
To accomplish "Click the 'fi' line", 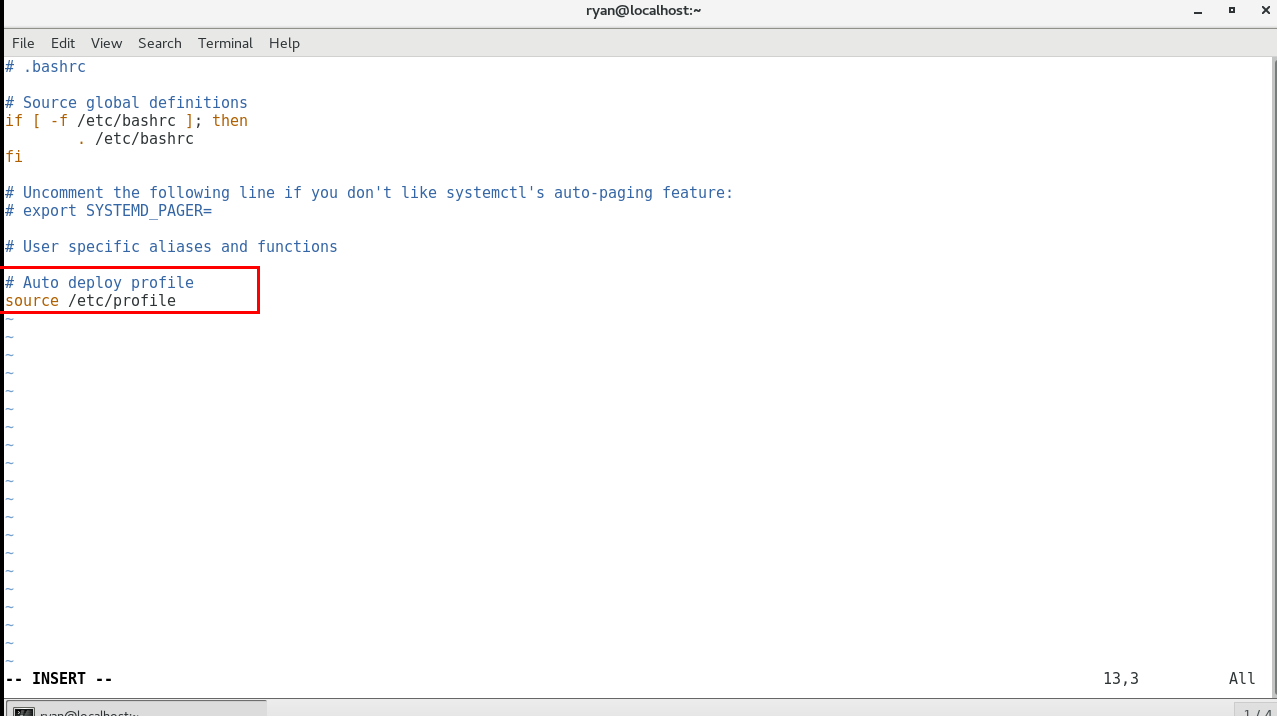I will pyautogui.click(x=14, y=157).
